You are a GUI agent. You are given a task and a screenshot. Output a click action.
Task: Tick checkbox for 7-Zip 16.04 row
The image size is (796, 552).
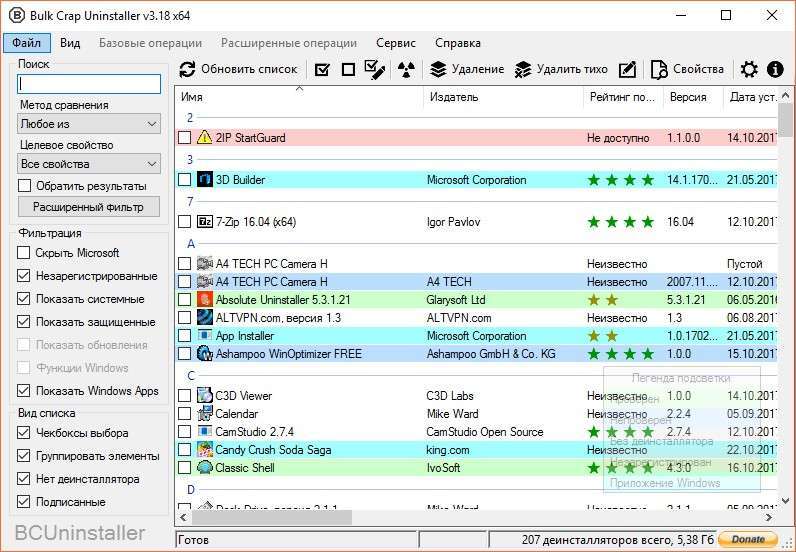[185, 221]
